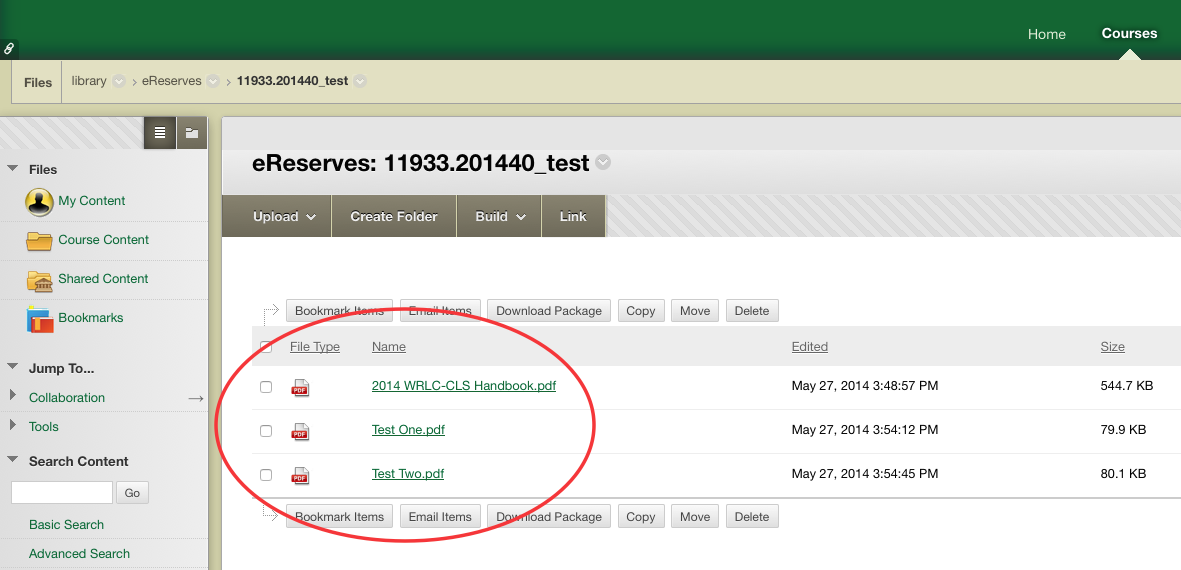Go to the Courses tab

point(1129,33)
